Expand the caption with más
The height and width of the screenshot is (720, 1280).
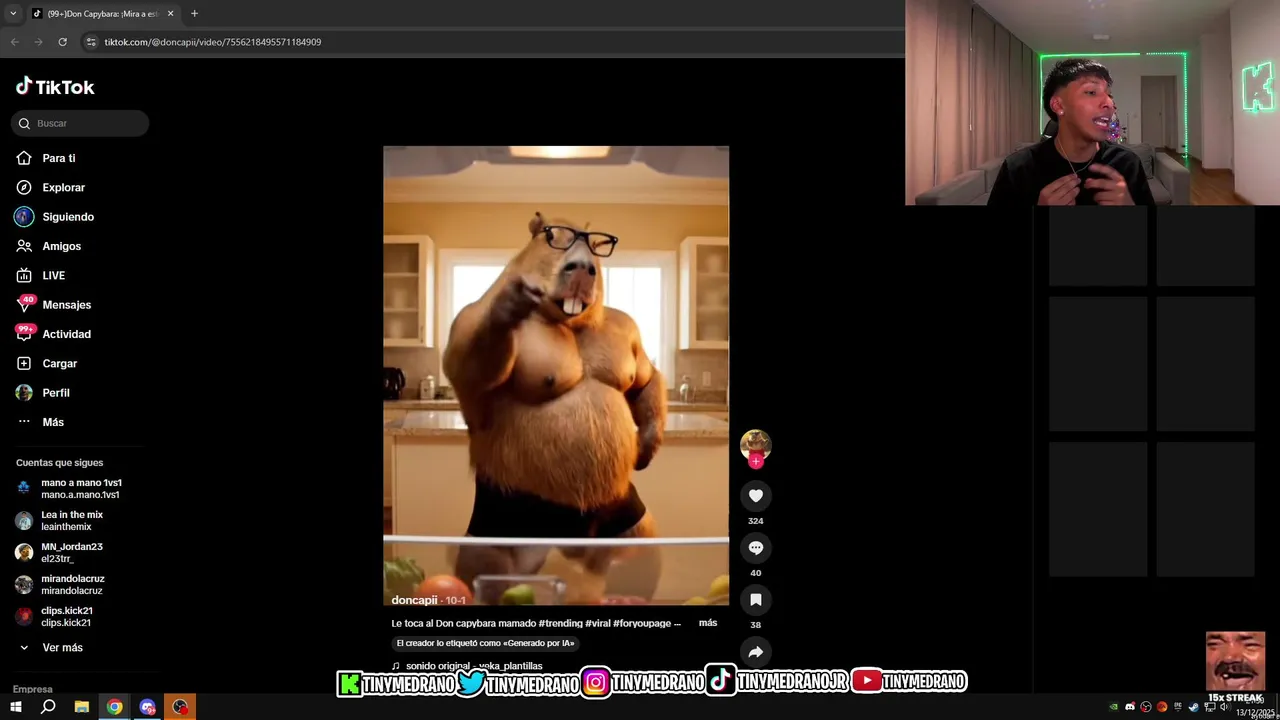(x=708, y=623)
